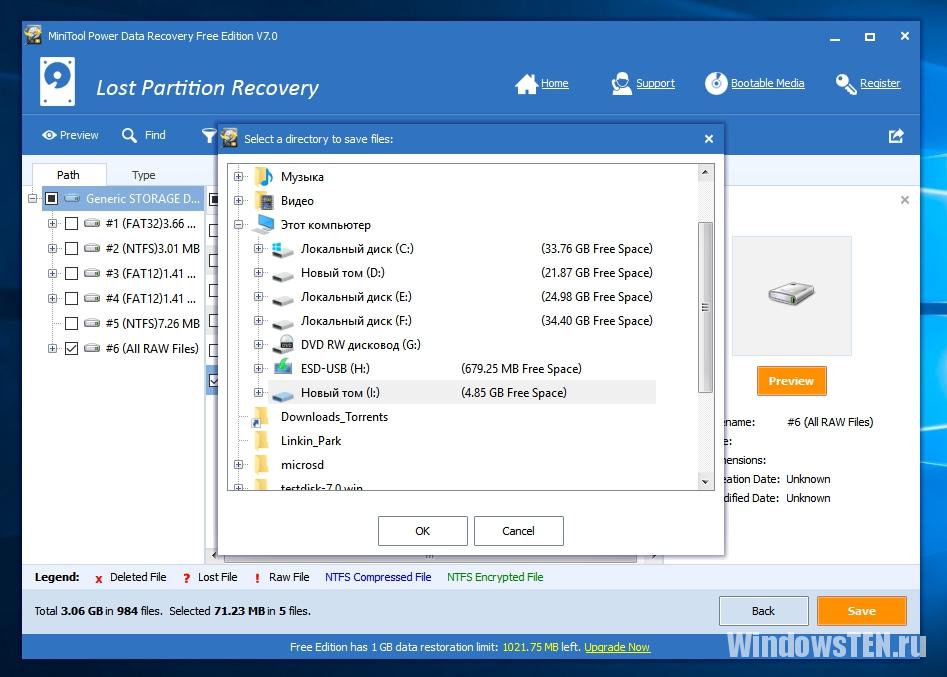Check the #1 (FAT32) partition checkbox

coord(71,223)
